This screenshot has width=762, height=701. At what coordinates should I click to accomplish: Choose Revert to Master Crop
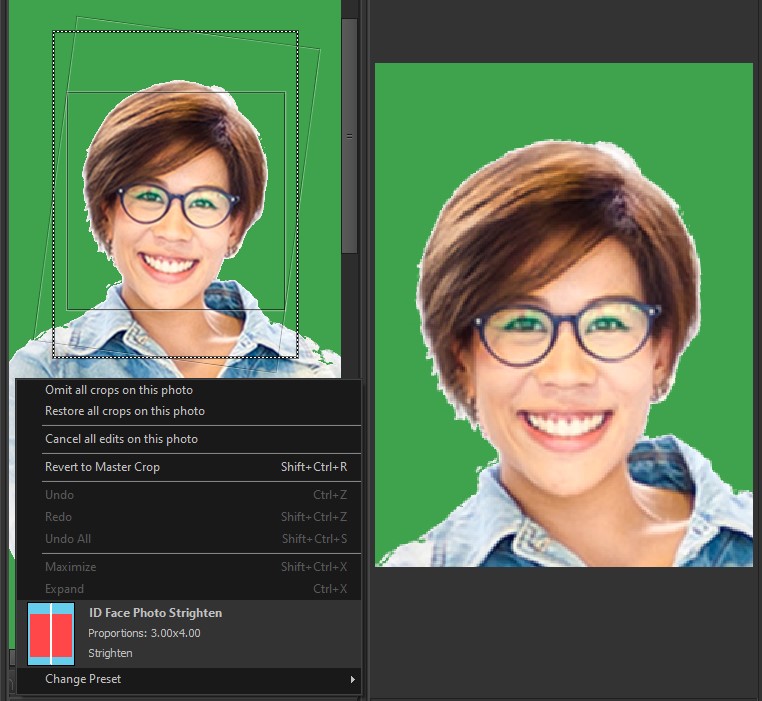point(102,467)
